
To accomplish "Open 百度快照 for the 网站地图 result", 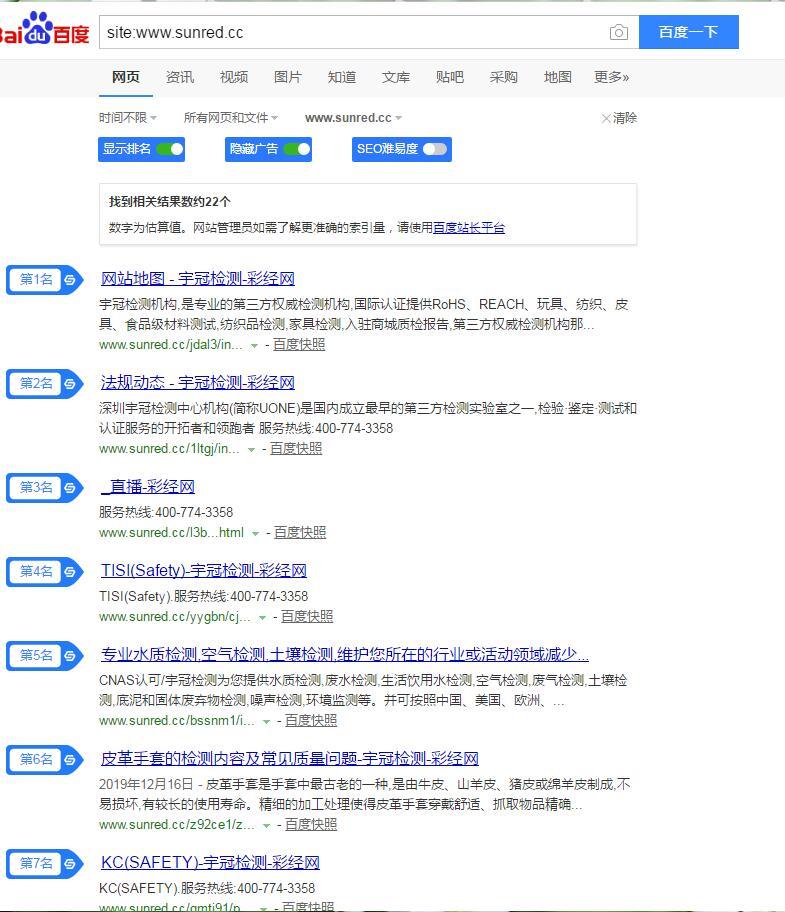I will [299, 345].
